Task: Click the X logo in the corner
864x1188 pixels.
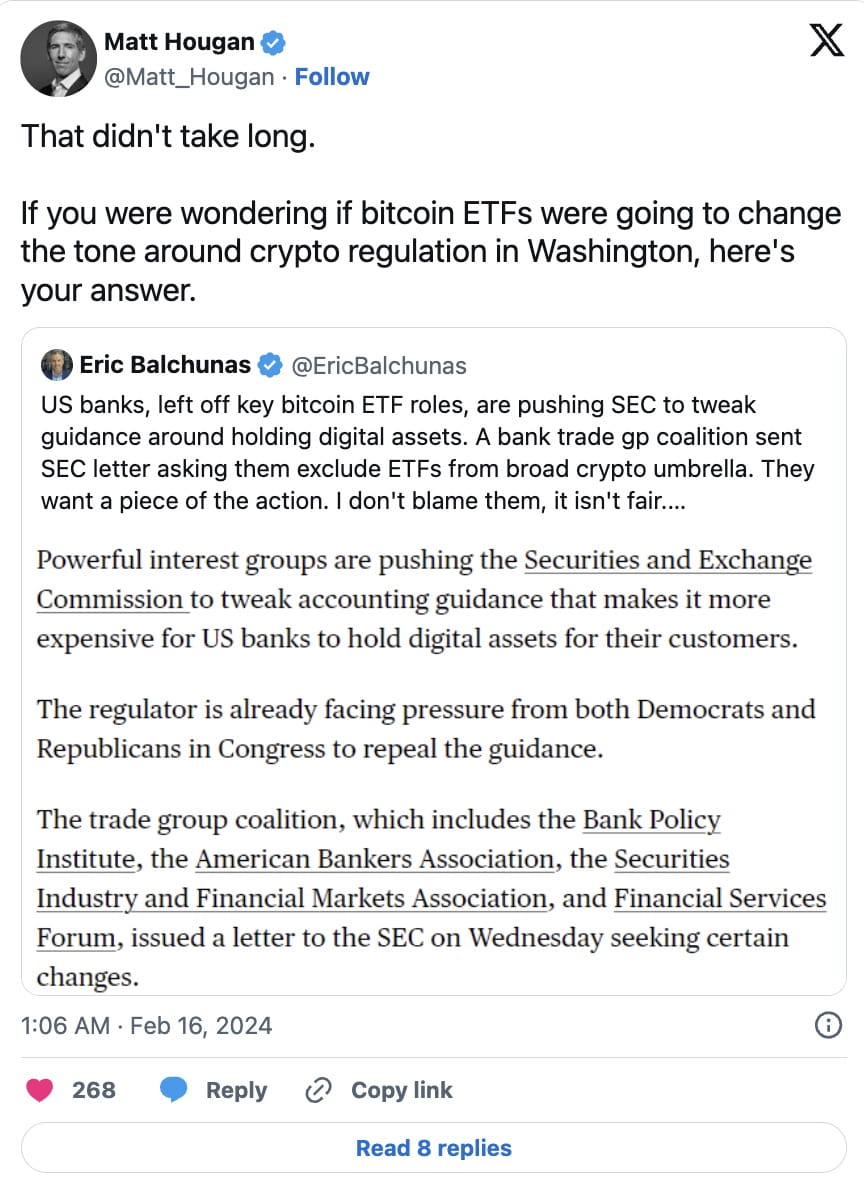Action: 827,41
